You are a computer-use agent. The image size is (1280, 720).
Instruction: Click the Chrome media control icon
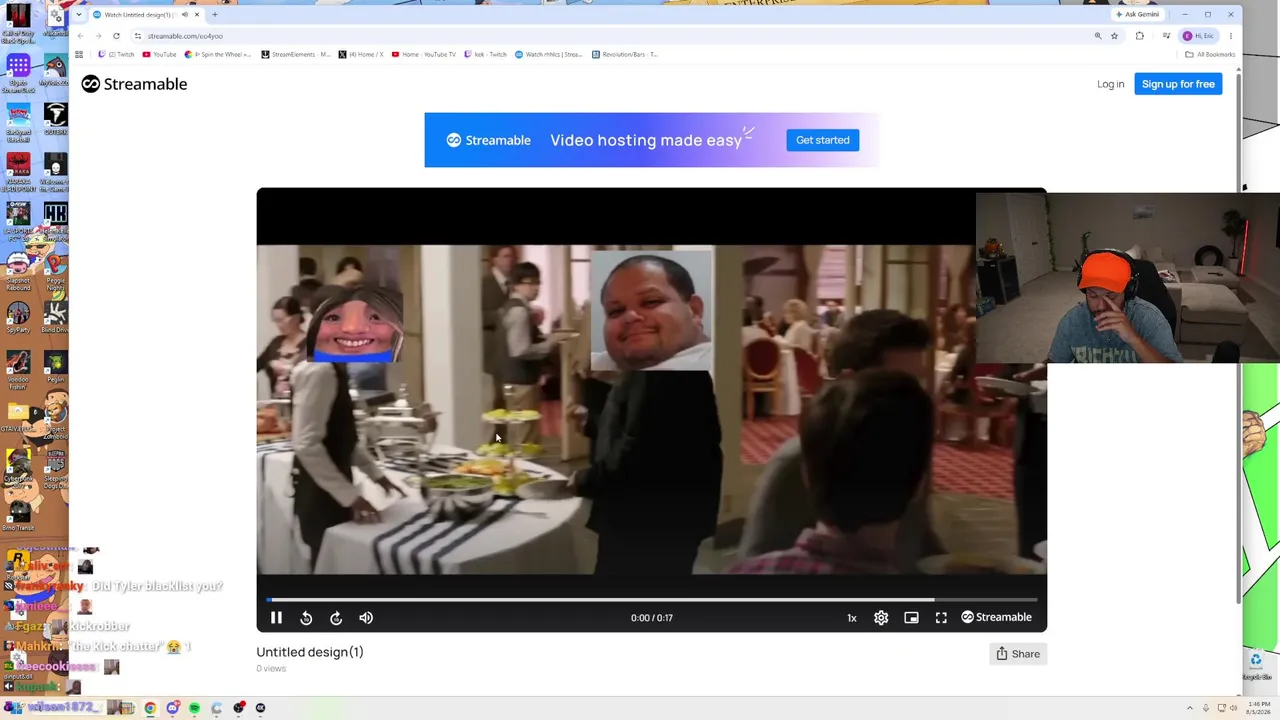[1166, 36]
